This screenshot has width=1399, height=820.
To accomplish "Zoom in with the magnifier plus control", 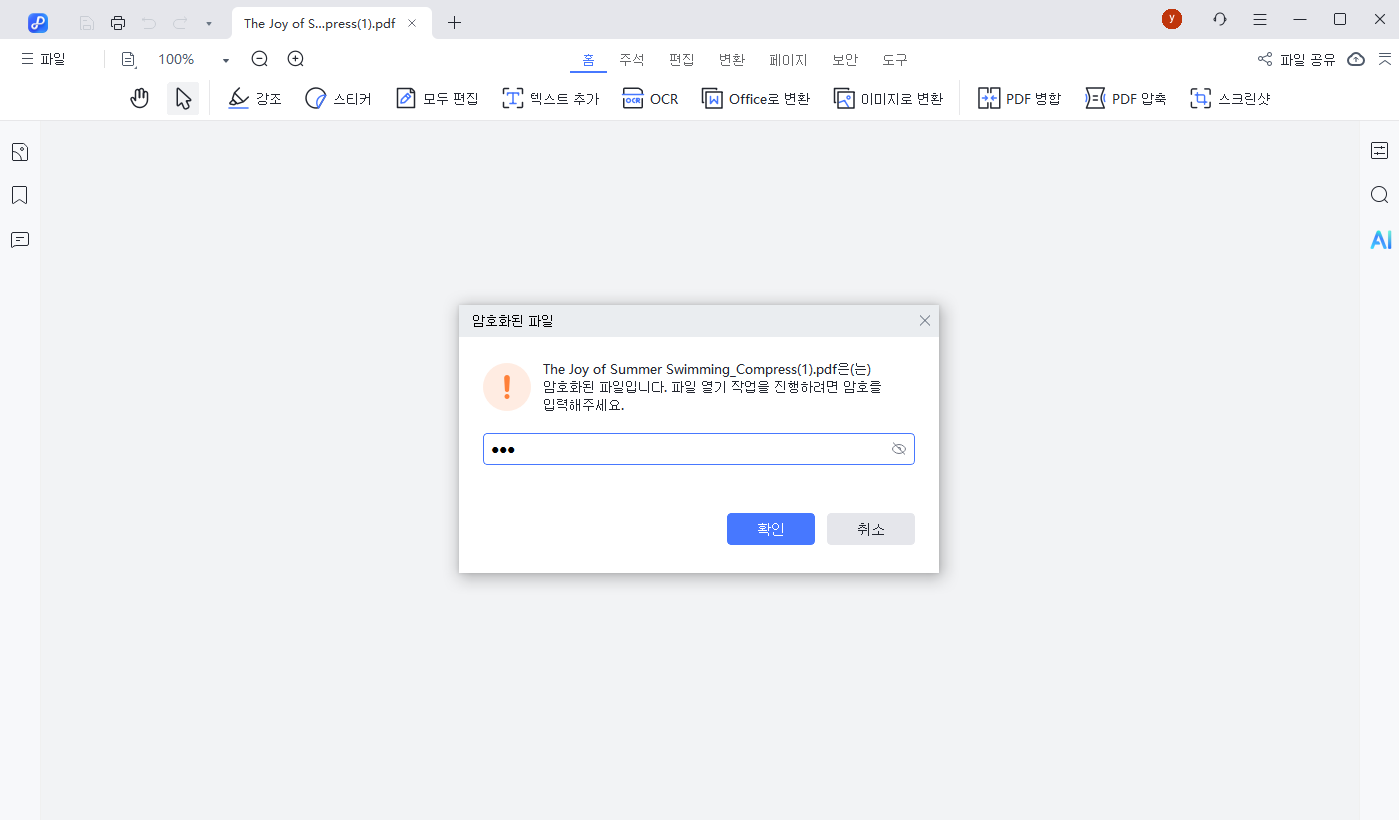I will 295,59.
